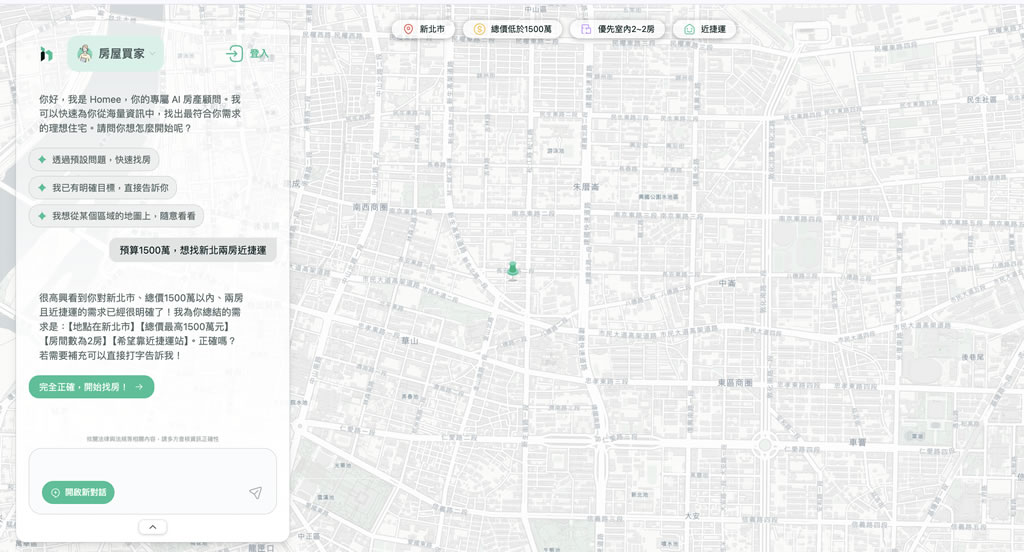Click the yellow dollar coin icon
The image size is (1024, 552).
479,30
